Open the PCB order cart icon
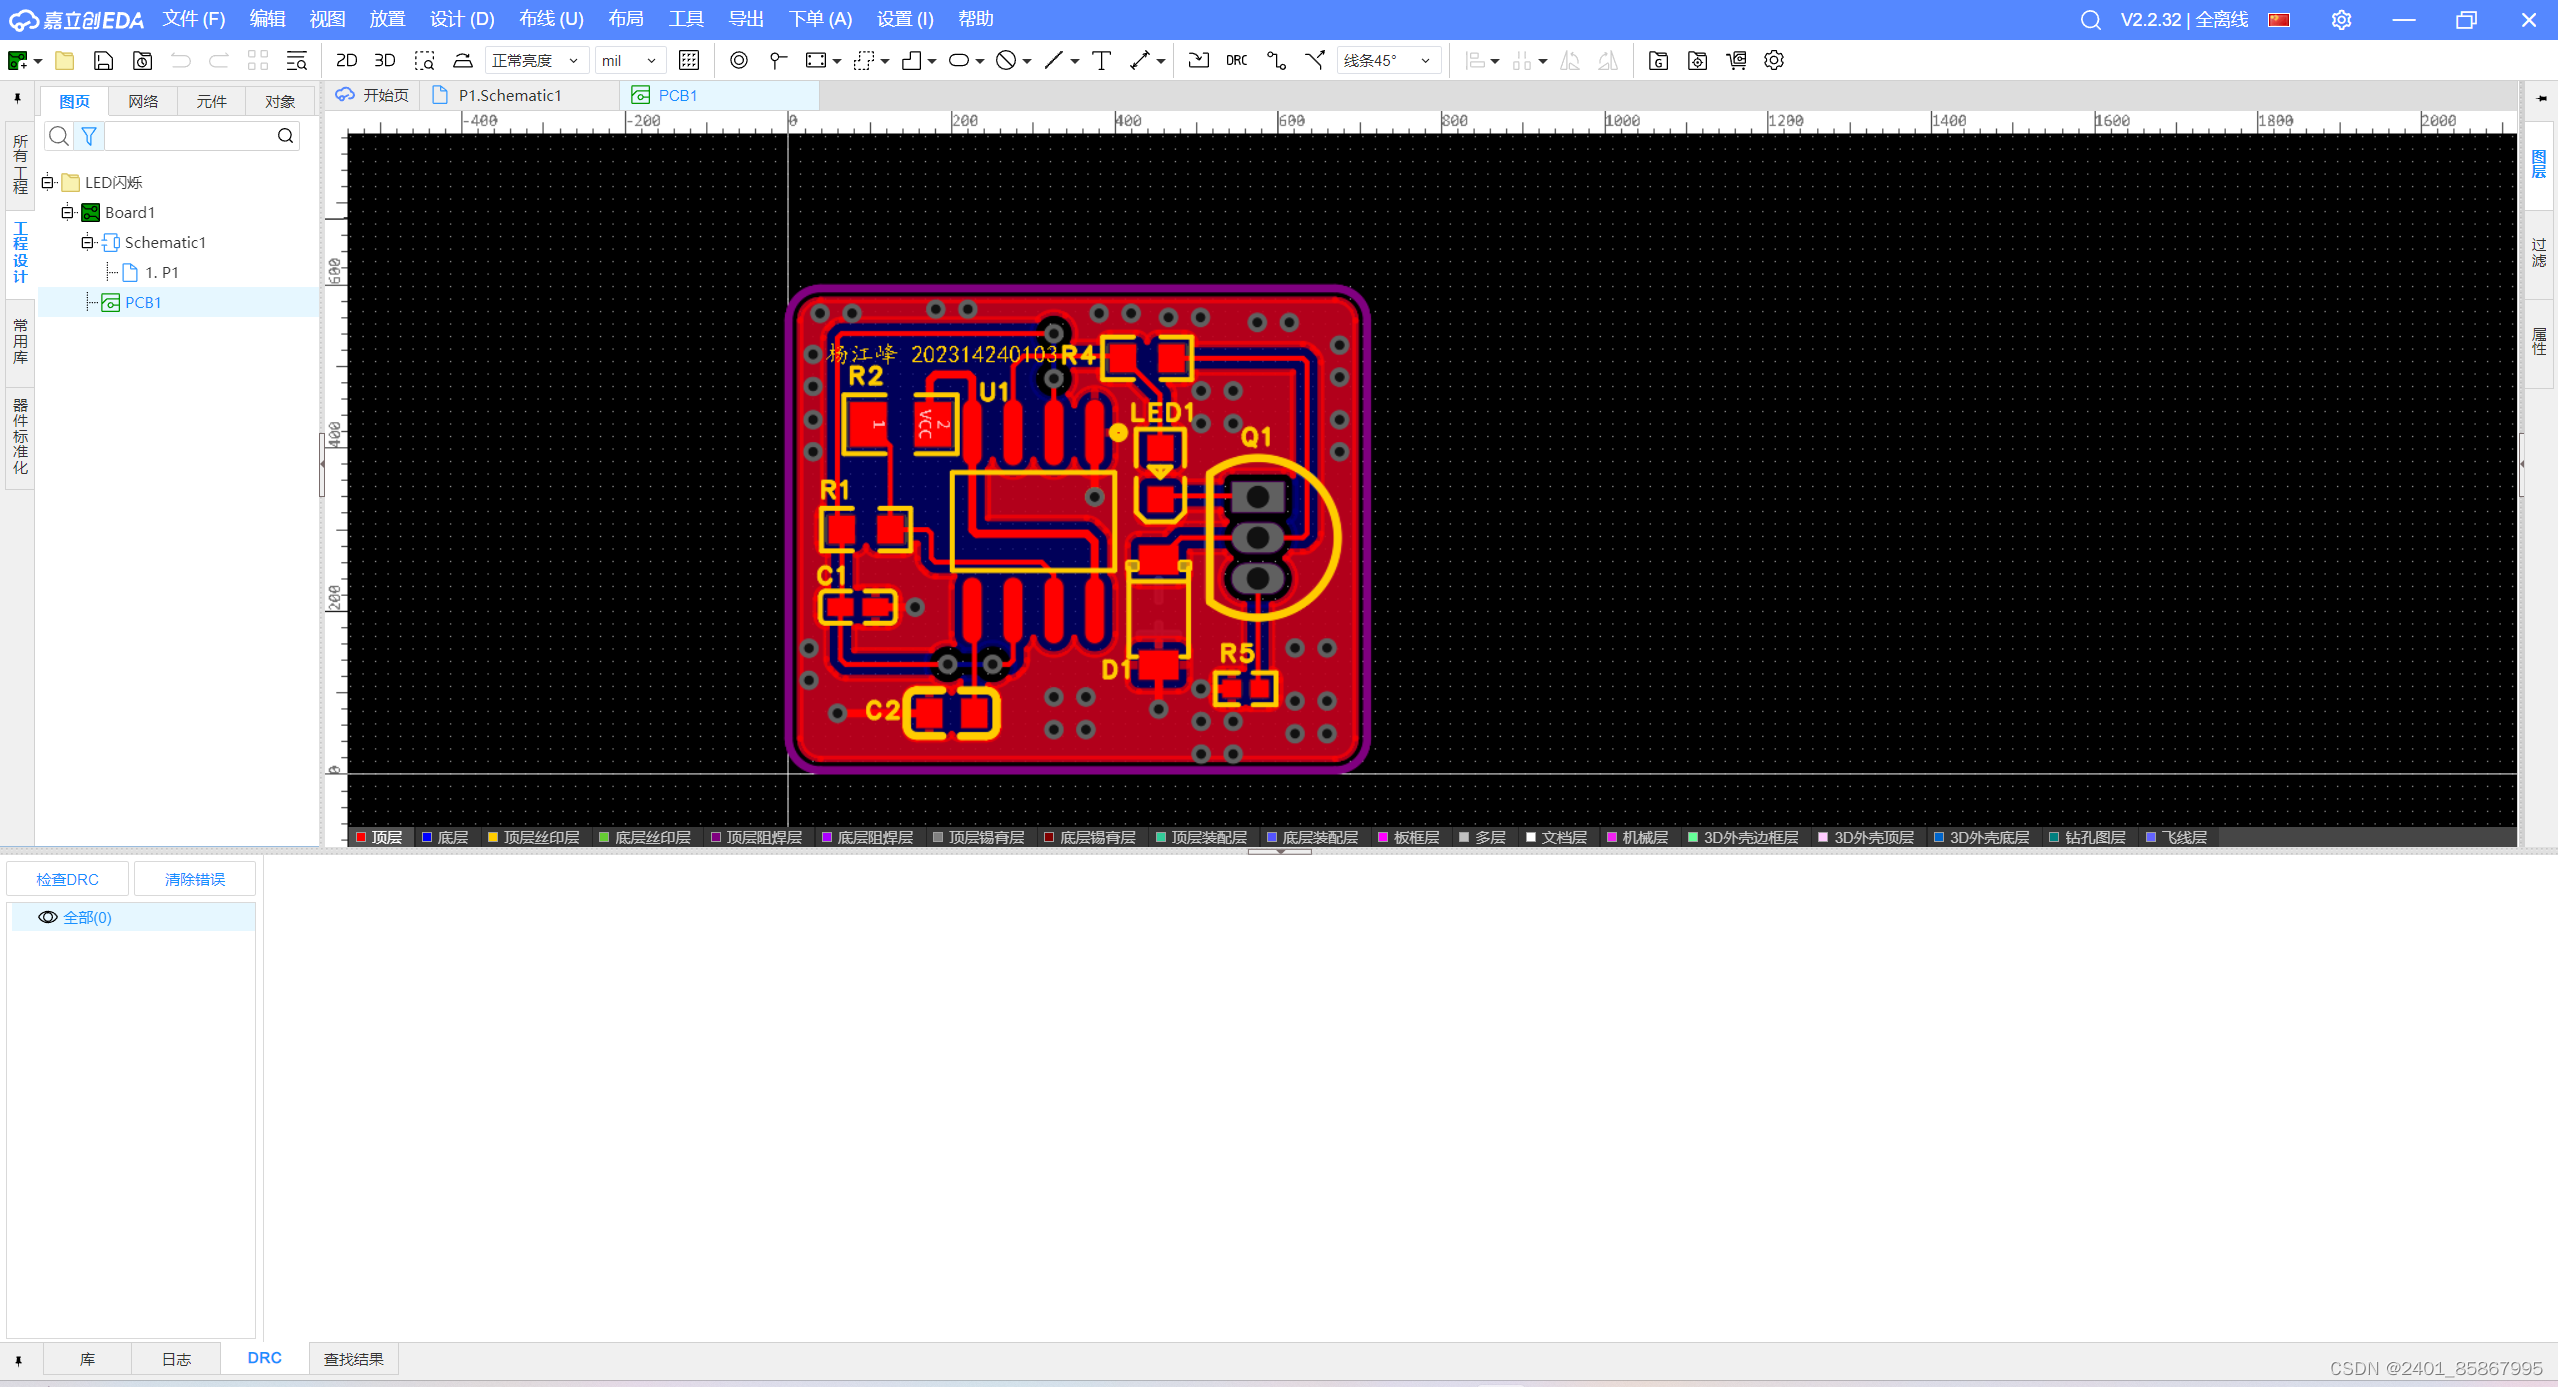2558x1387 pixels. [x=1736, y=60]
